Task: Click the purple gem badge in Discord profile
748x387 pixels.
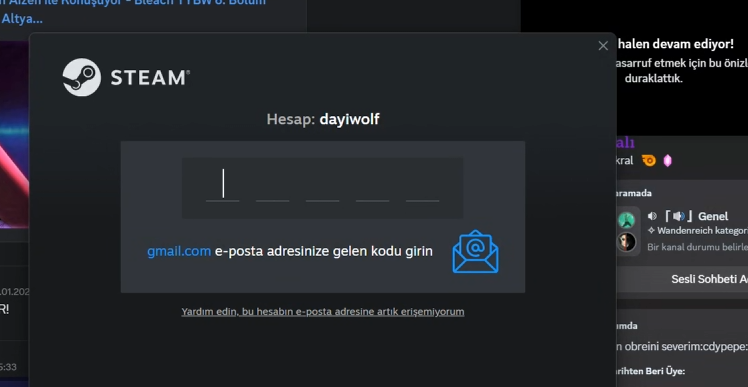Action: click(667, 161)
